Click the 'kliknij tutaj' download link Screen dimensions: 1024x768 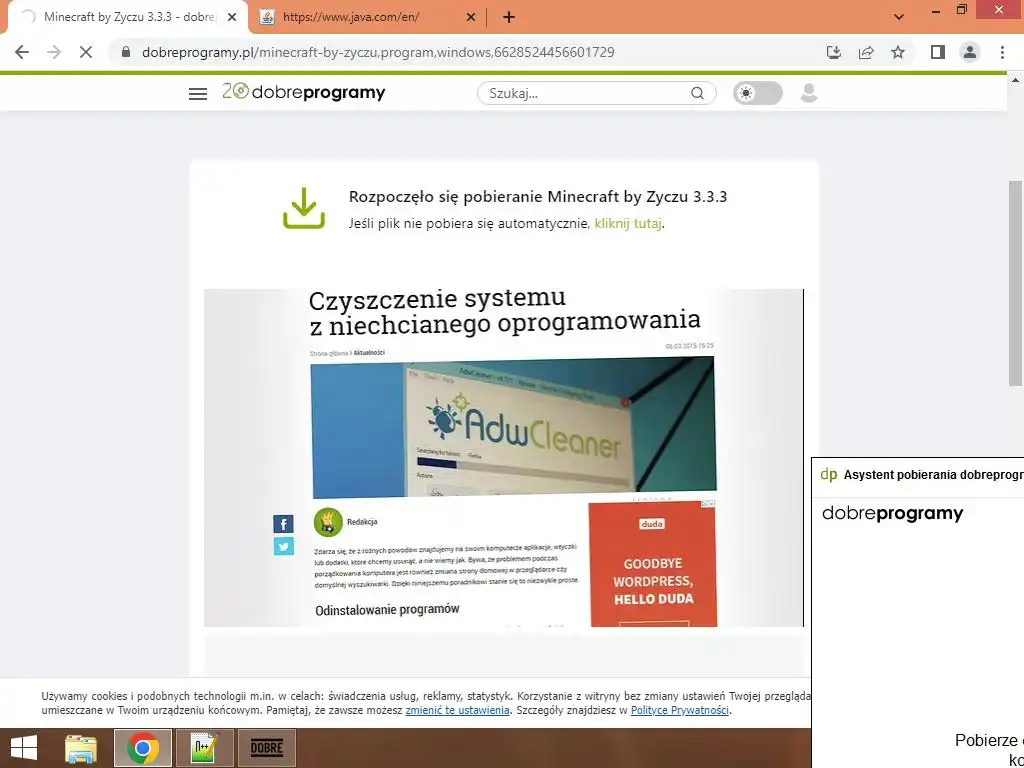point(628,223)
